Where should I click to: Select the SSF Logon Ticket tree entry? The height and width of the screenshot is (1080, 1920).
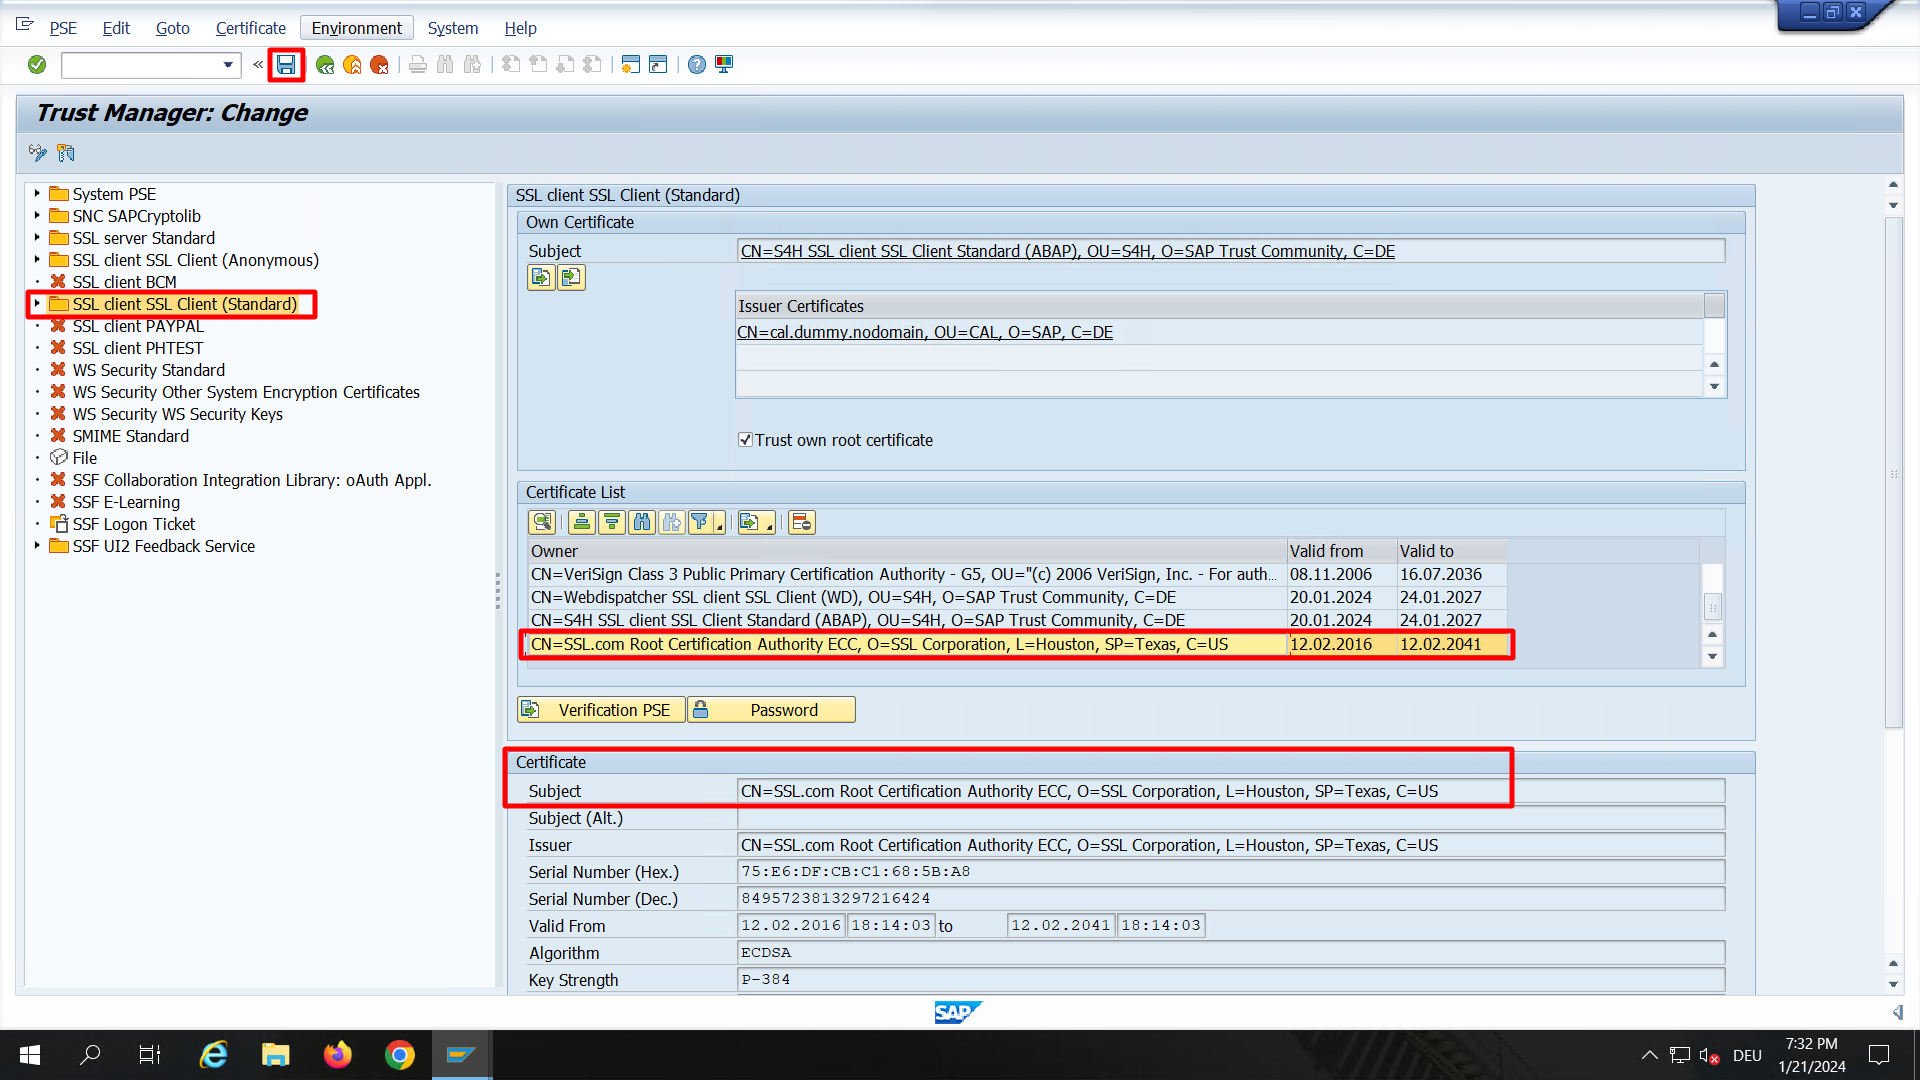tap(134, 524)
